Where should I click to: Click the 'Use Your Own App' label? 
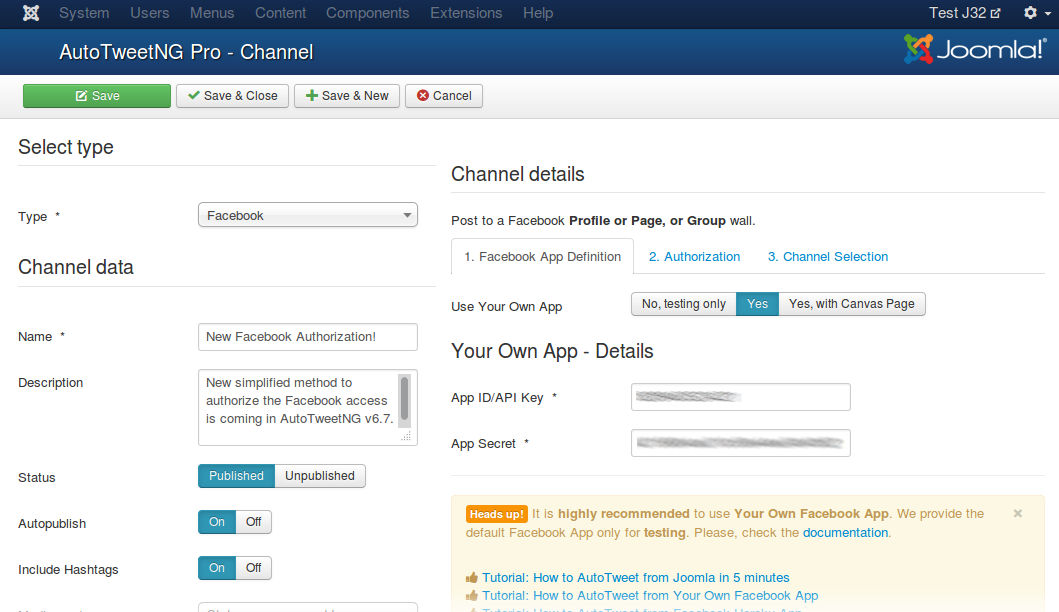click(507, 307)
